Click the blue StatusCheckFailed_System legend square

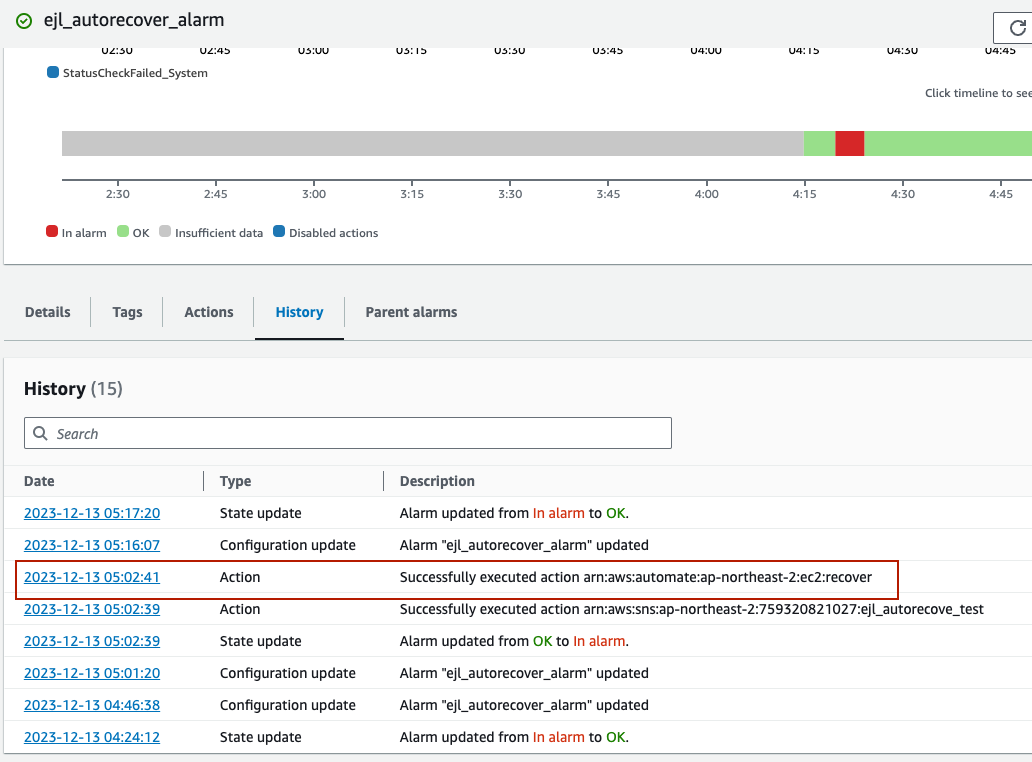(x=53, y=73)
